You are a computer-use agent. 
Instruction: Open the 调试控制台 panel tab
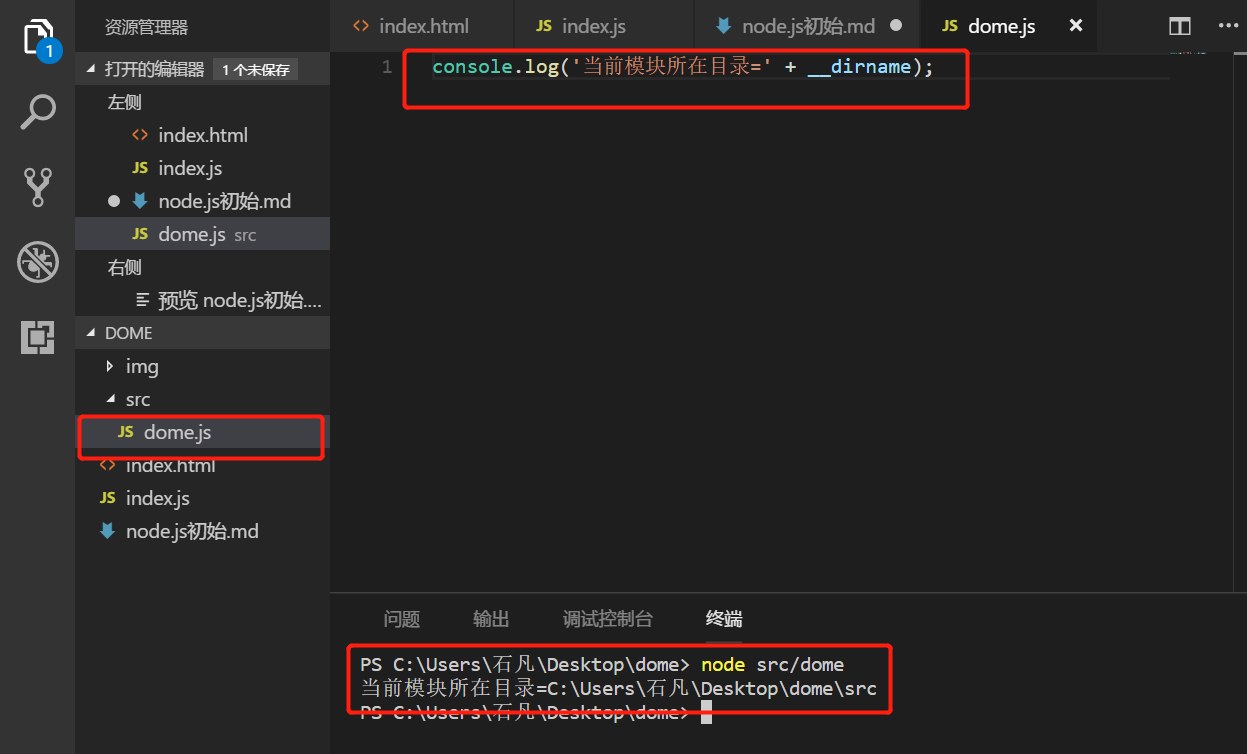click(607, 619)
